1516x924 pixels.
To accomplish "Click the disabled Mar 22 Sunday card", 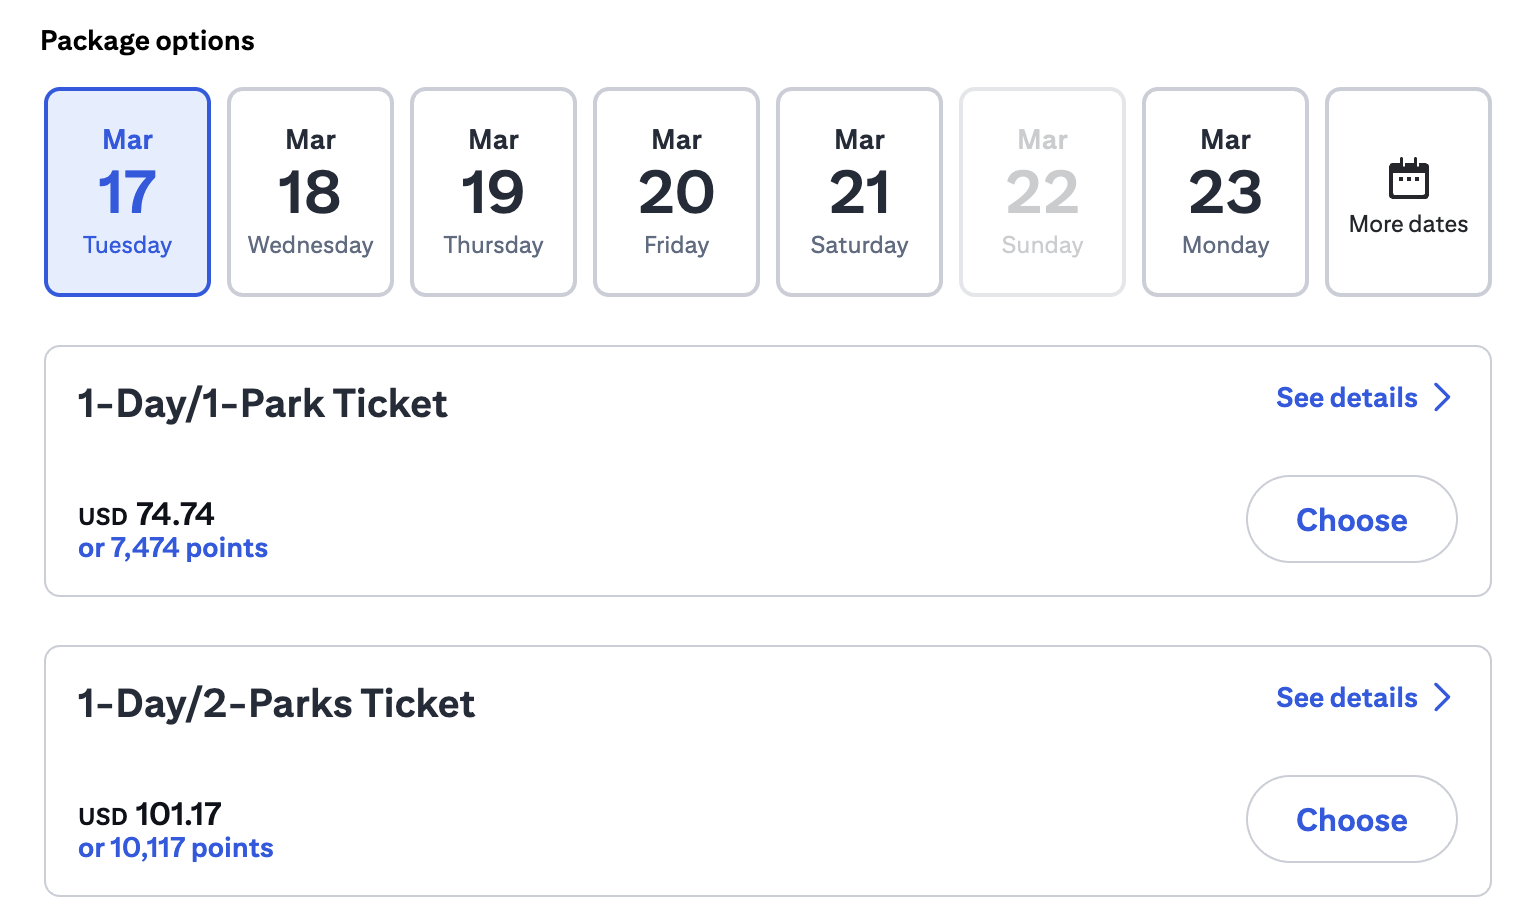I will [1042, 191].
